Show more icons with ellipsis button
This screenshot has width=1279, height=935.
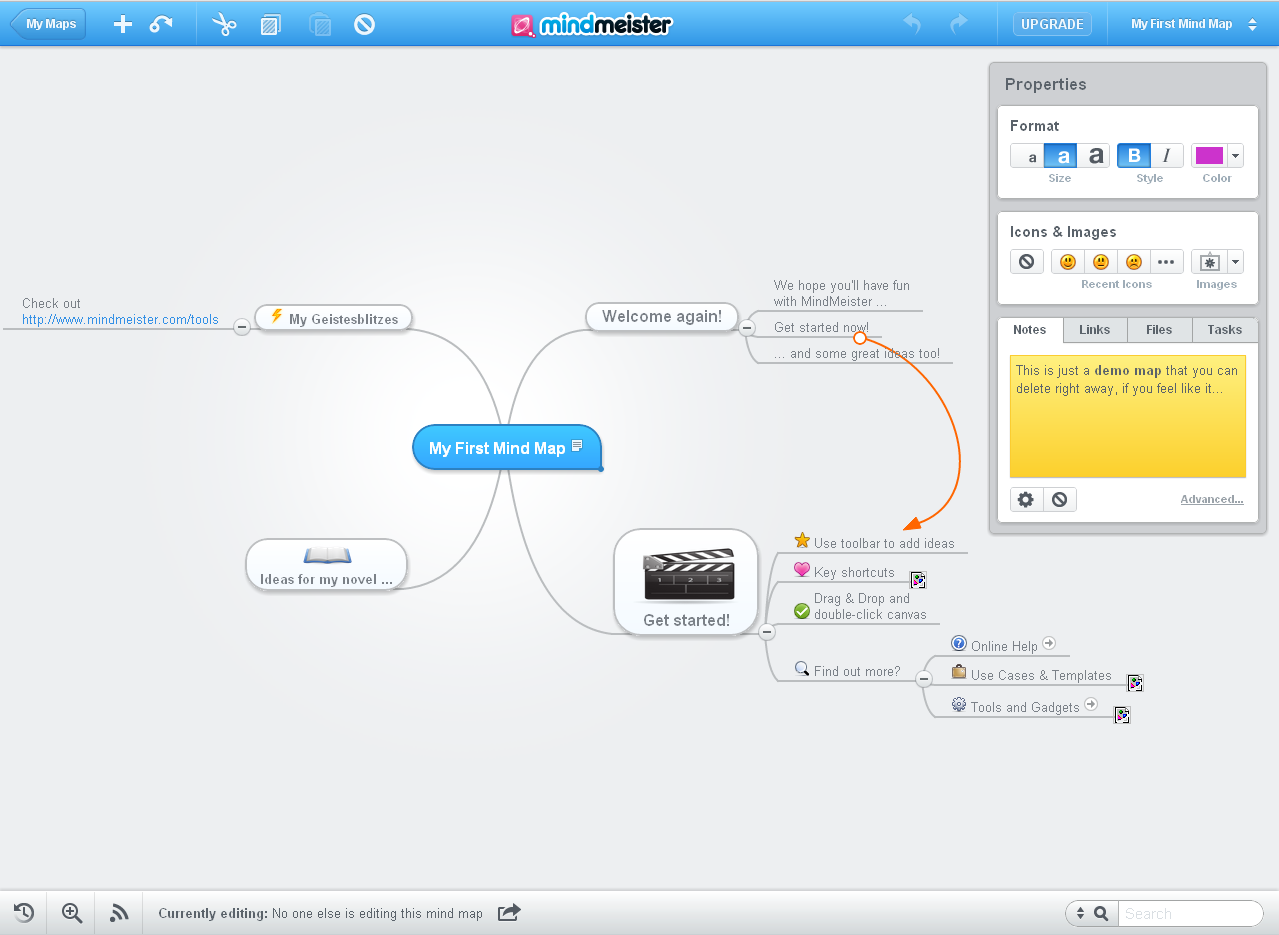(1166, 262)
